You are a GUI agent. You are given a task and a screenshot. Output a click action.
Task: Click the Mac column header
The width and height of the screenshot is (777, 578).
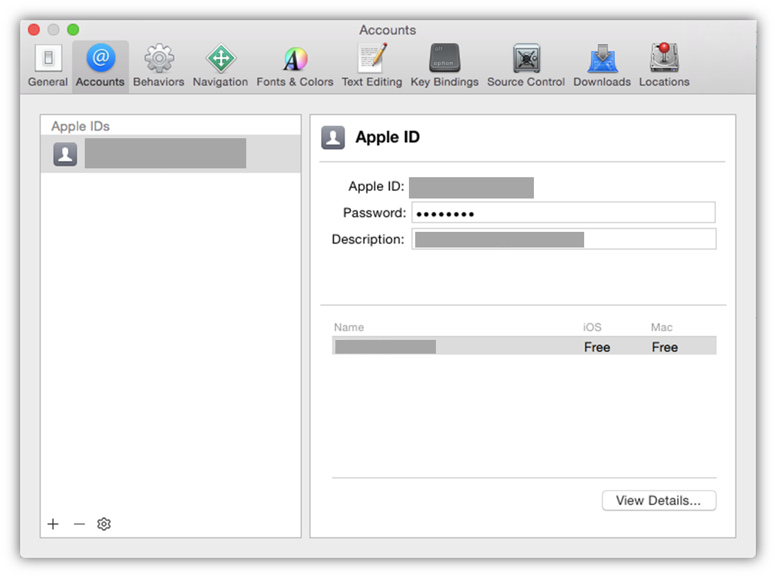point(662,327)
